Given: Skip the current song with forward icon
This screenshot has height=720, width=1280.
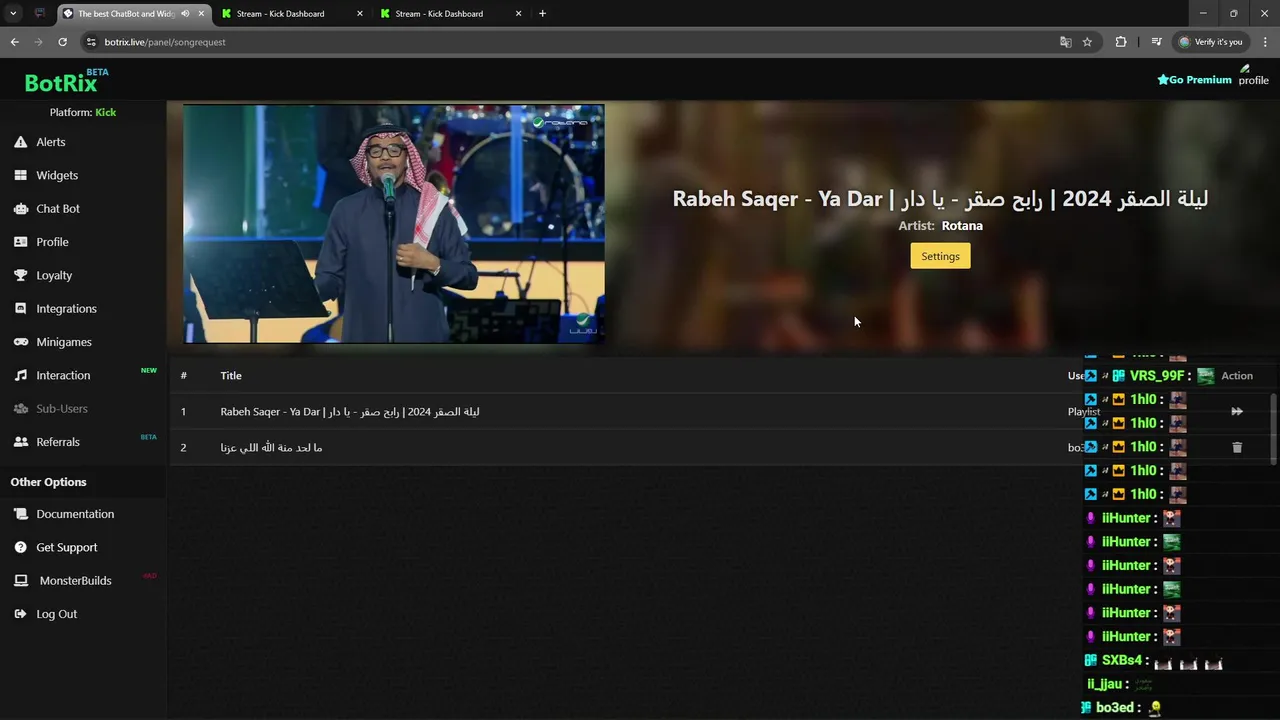Looking at the screenshot, I should 1237,411.
